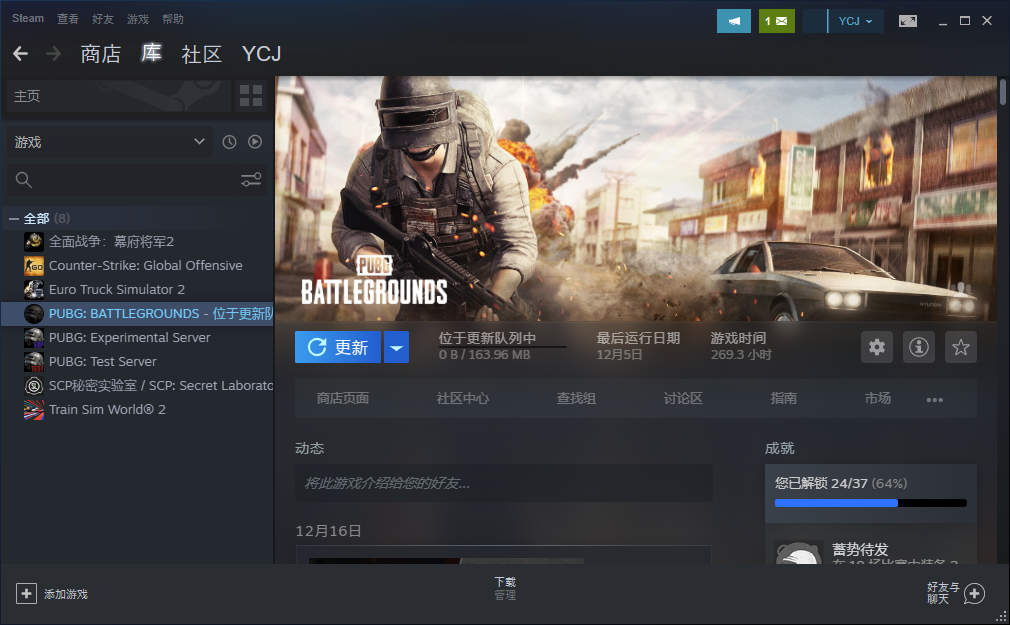Open the YCJ account dropdown

pyautogui.click(x=855, y=21)
